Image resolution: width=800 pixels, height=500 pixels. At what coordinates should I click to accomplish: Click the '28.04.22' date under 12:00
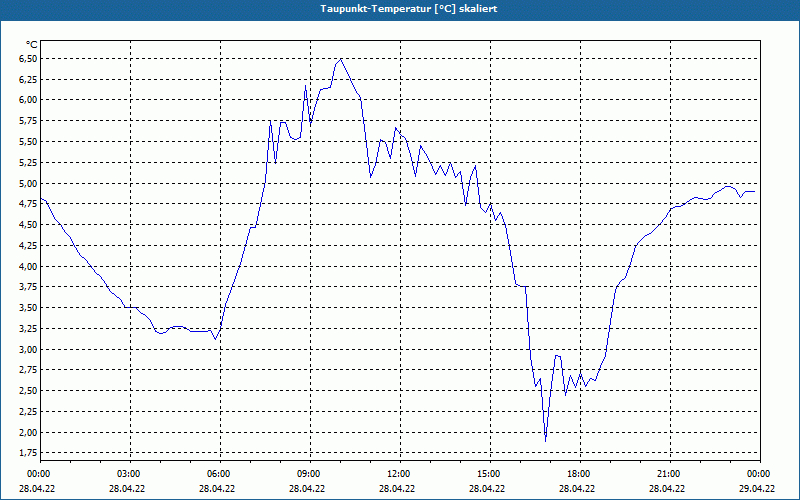(x=397, y=489)
